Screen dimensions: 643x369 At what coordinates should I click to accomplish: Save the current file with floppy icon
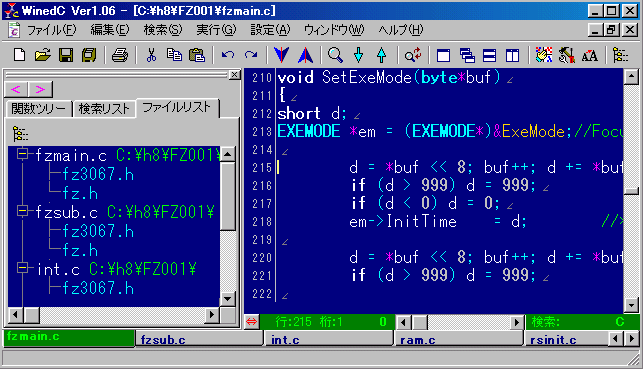coord(66,55)
